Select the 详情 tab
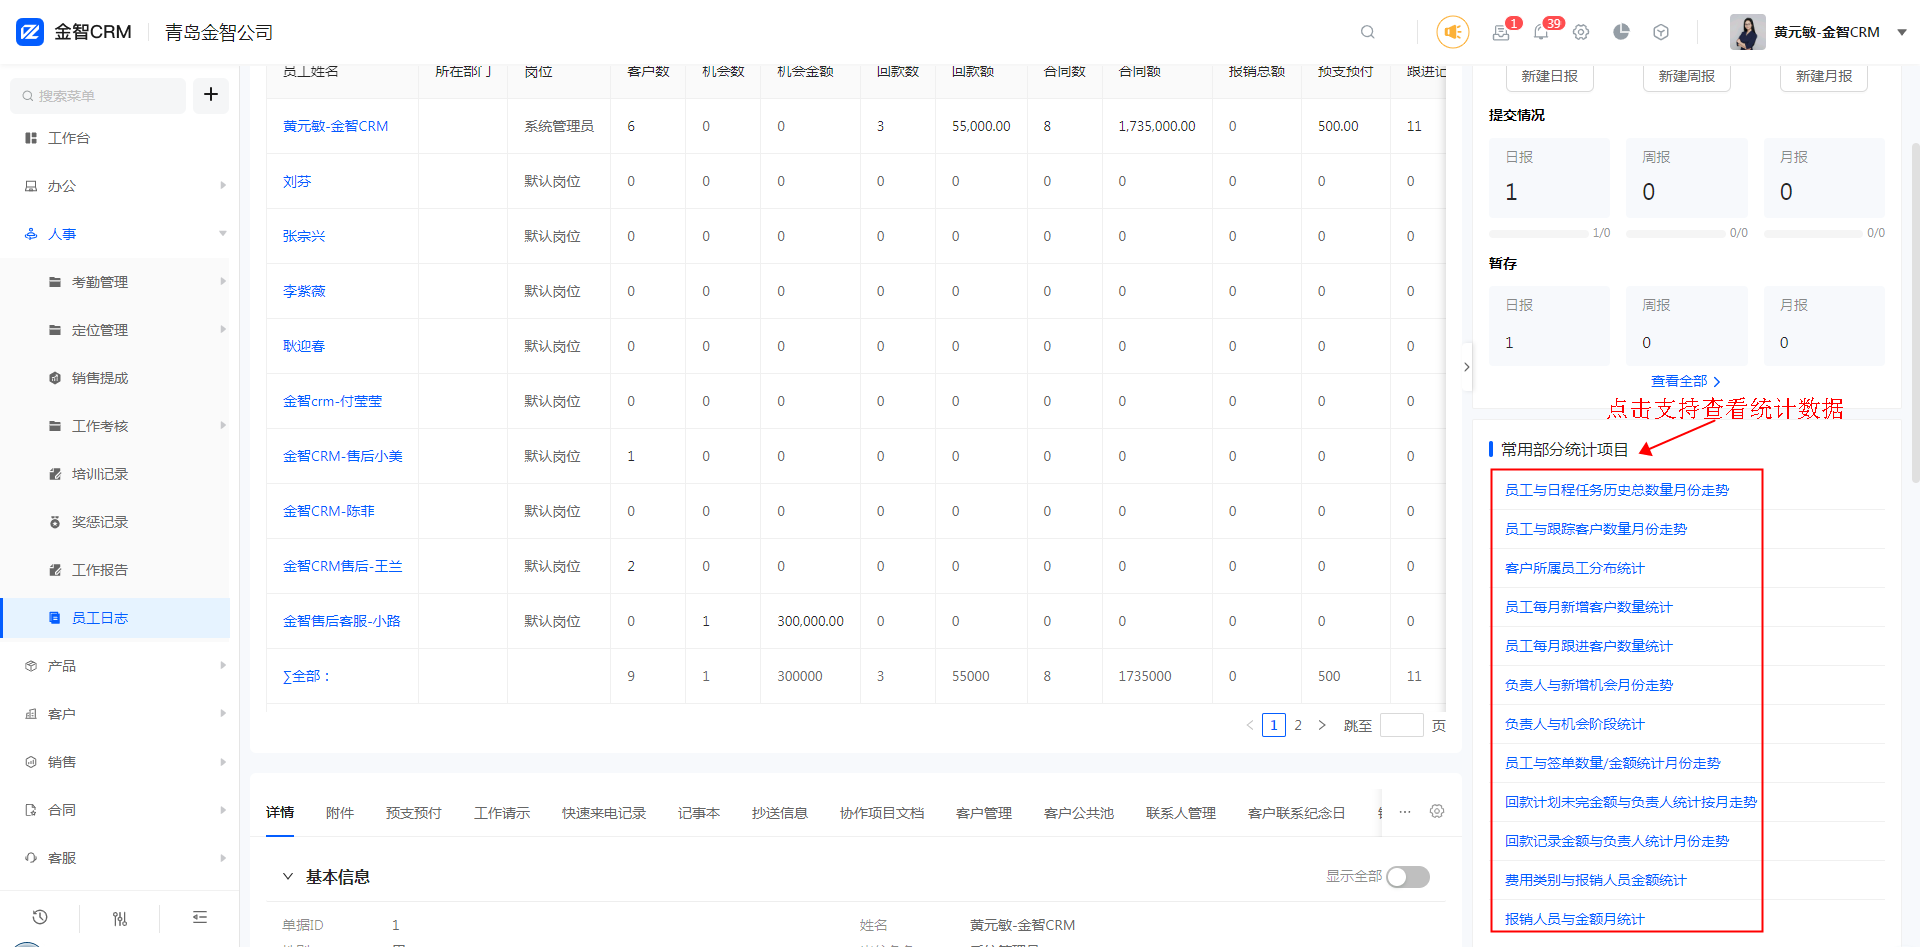 click(x=280, y=812)
